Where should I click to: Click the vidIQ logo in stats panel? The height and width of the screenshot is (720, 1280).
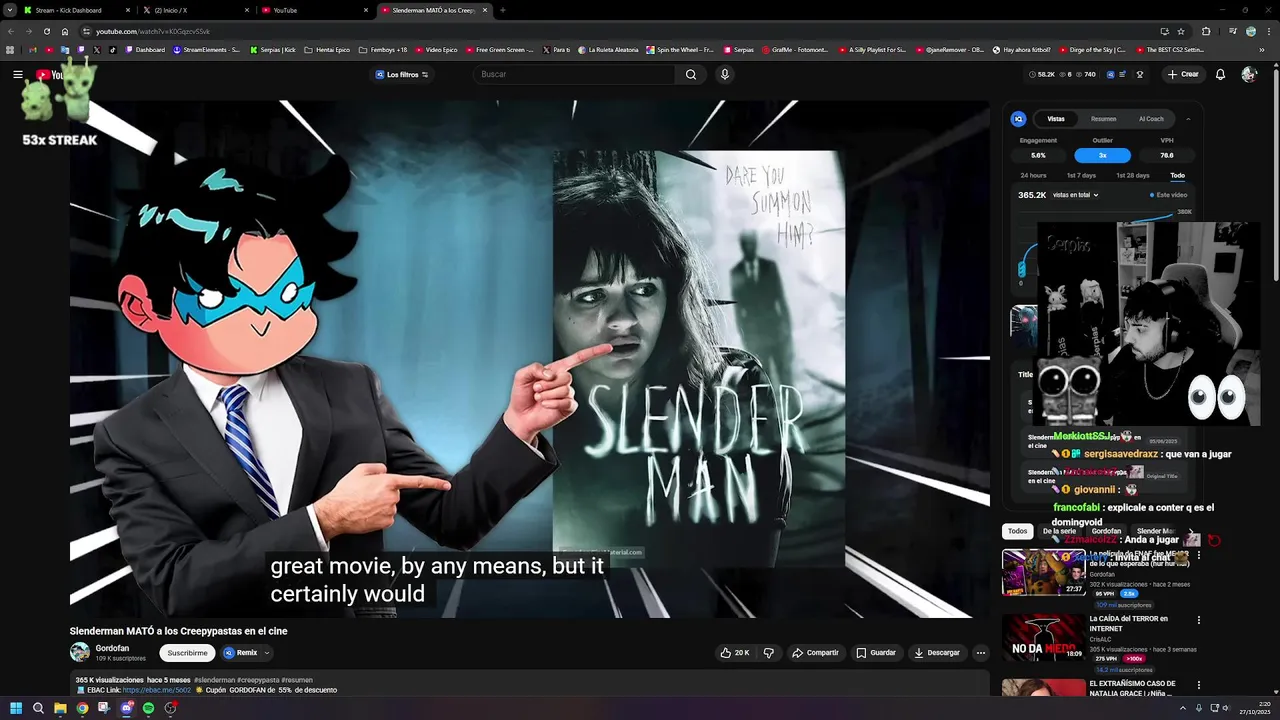click(1019, 119)
